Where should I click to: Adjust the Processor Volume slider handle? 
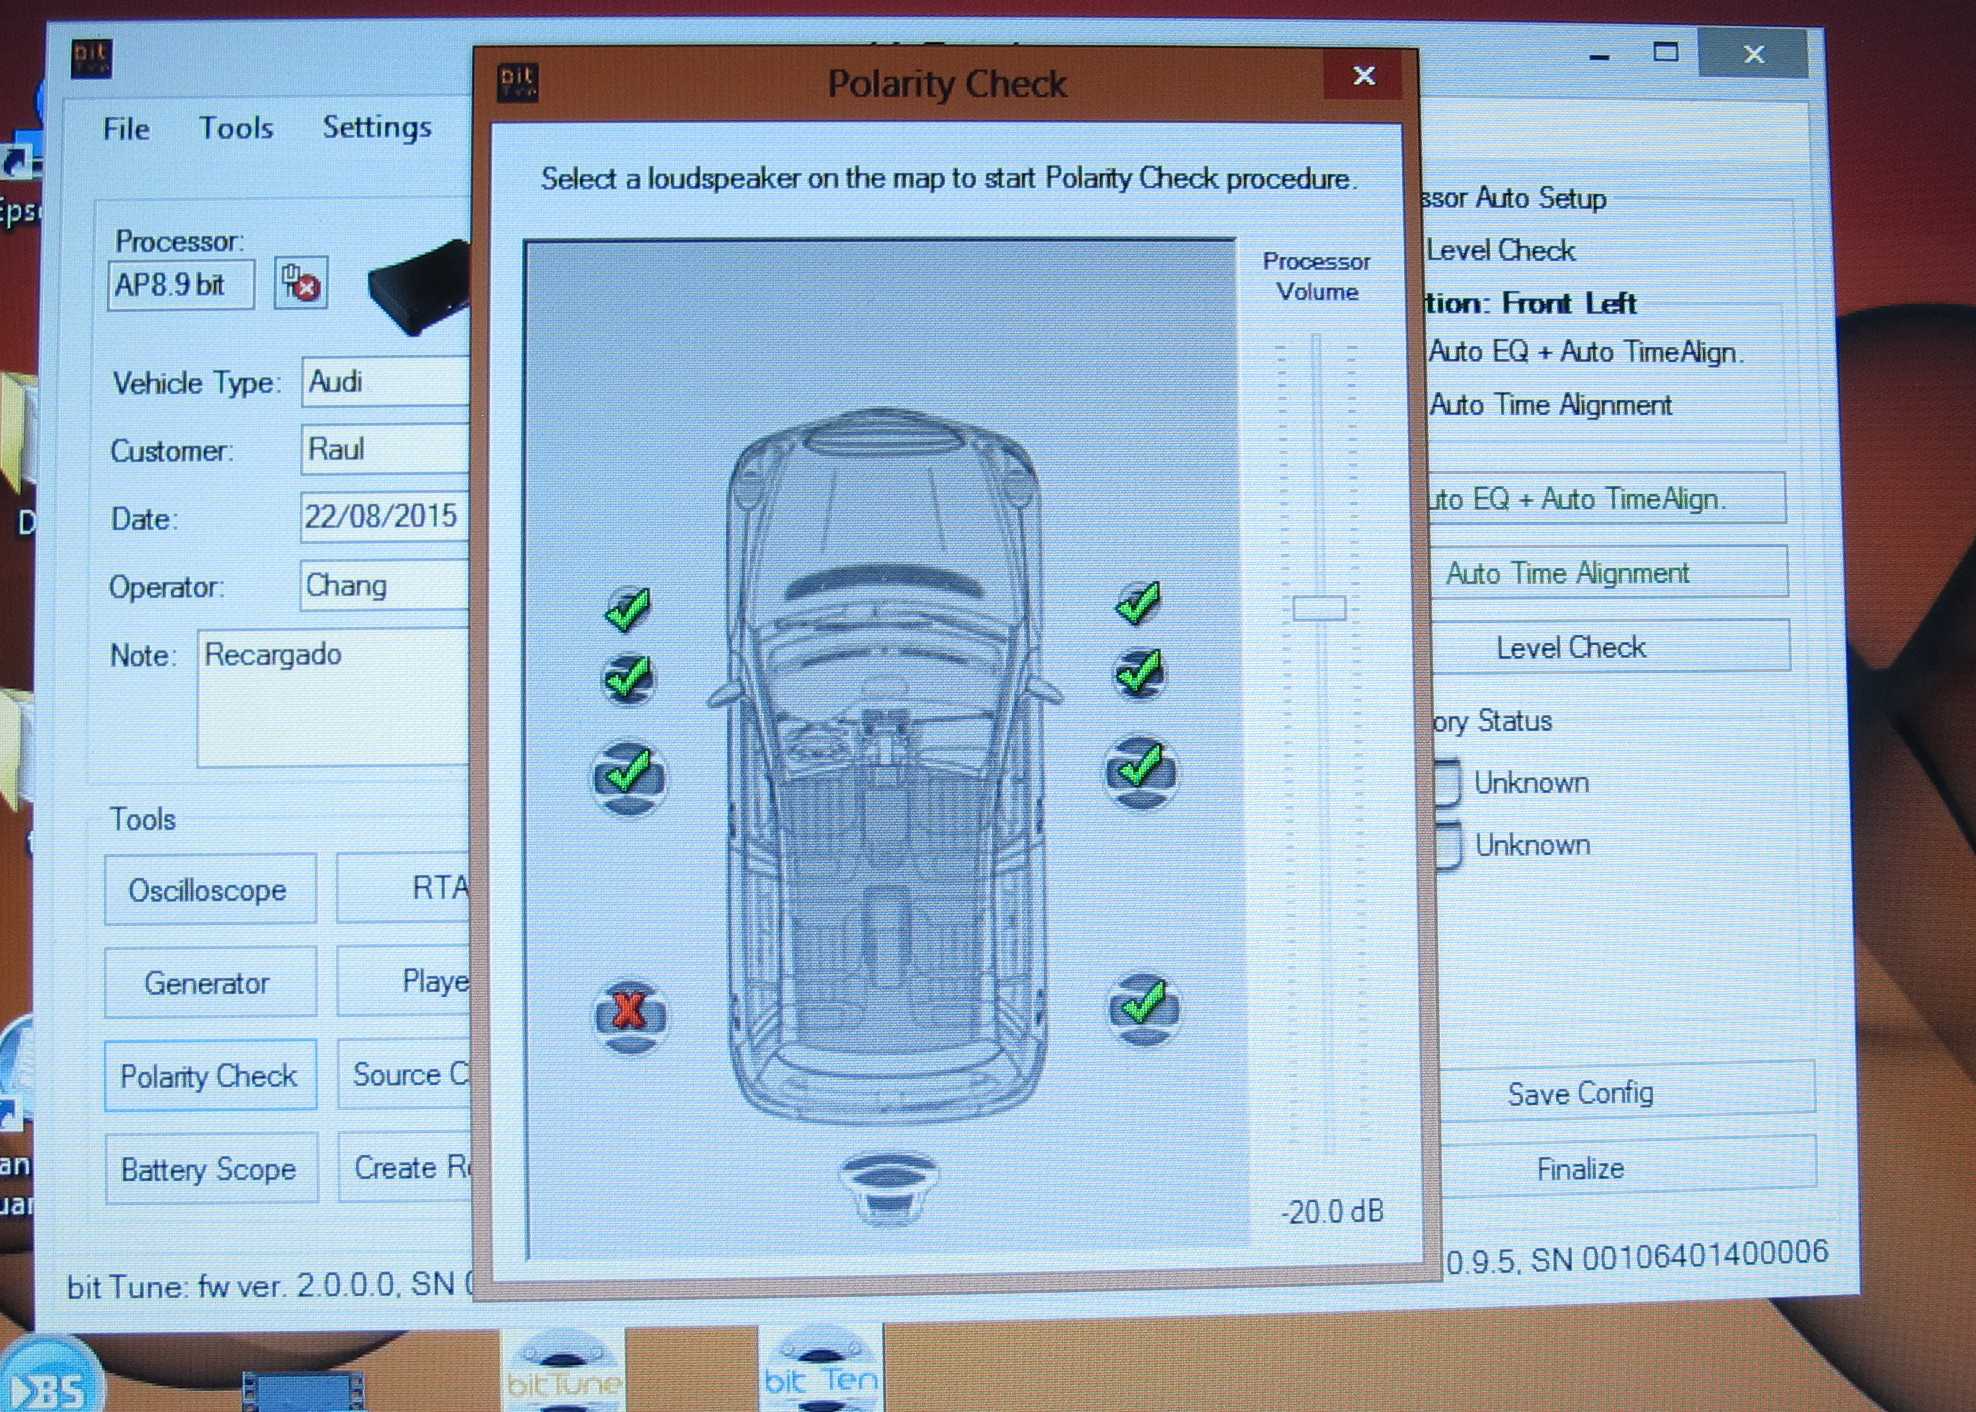pyautogui.click(x=1319, y=608)
